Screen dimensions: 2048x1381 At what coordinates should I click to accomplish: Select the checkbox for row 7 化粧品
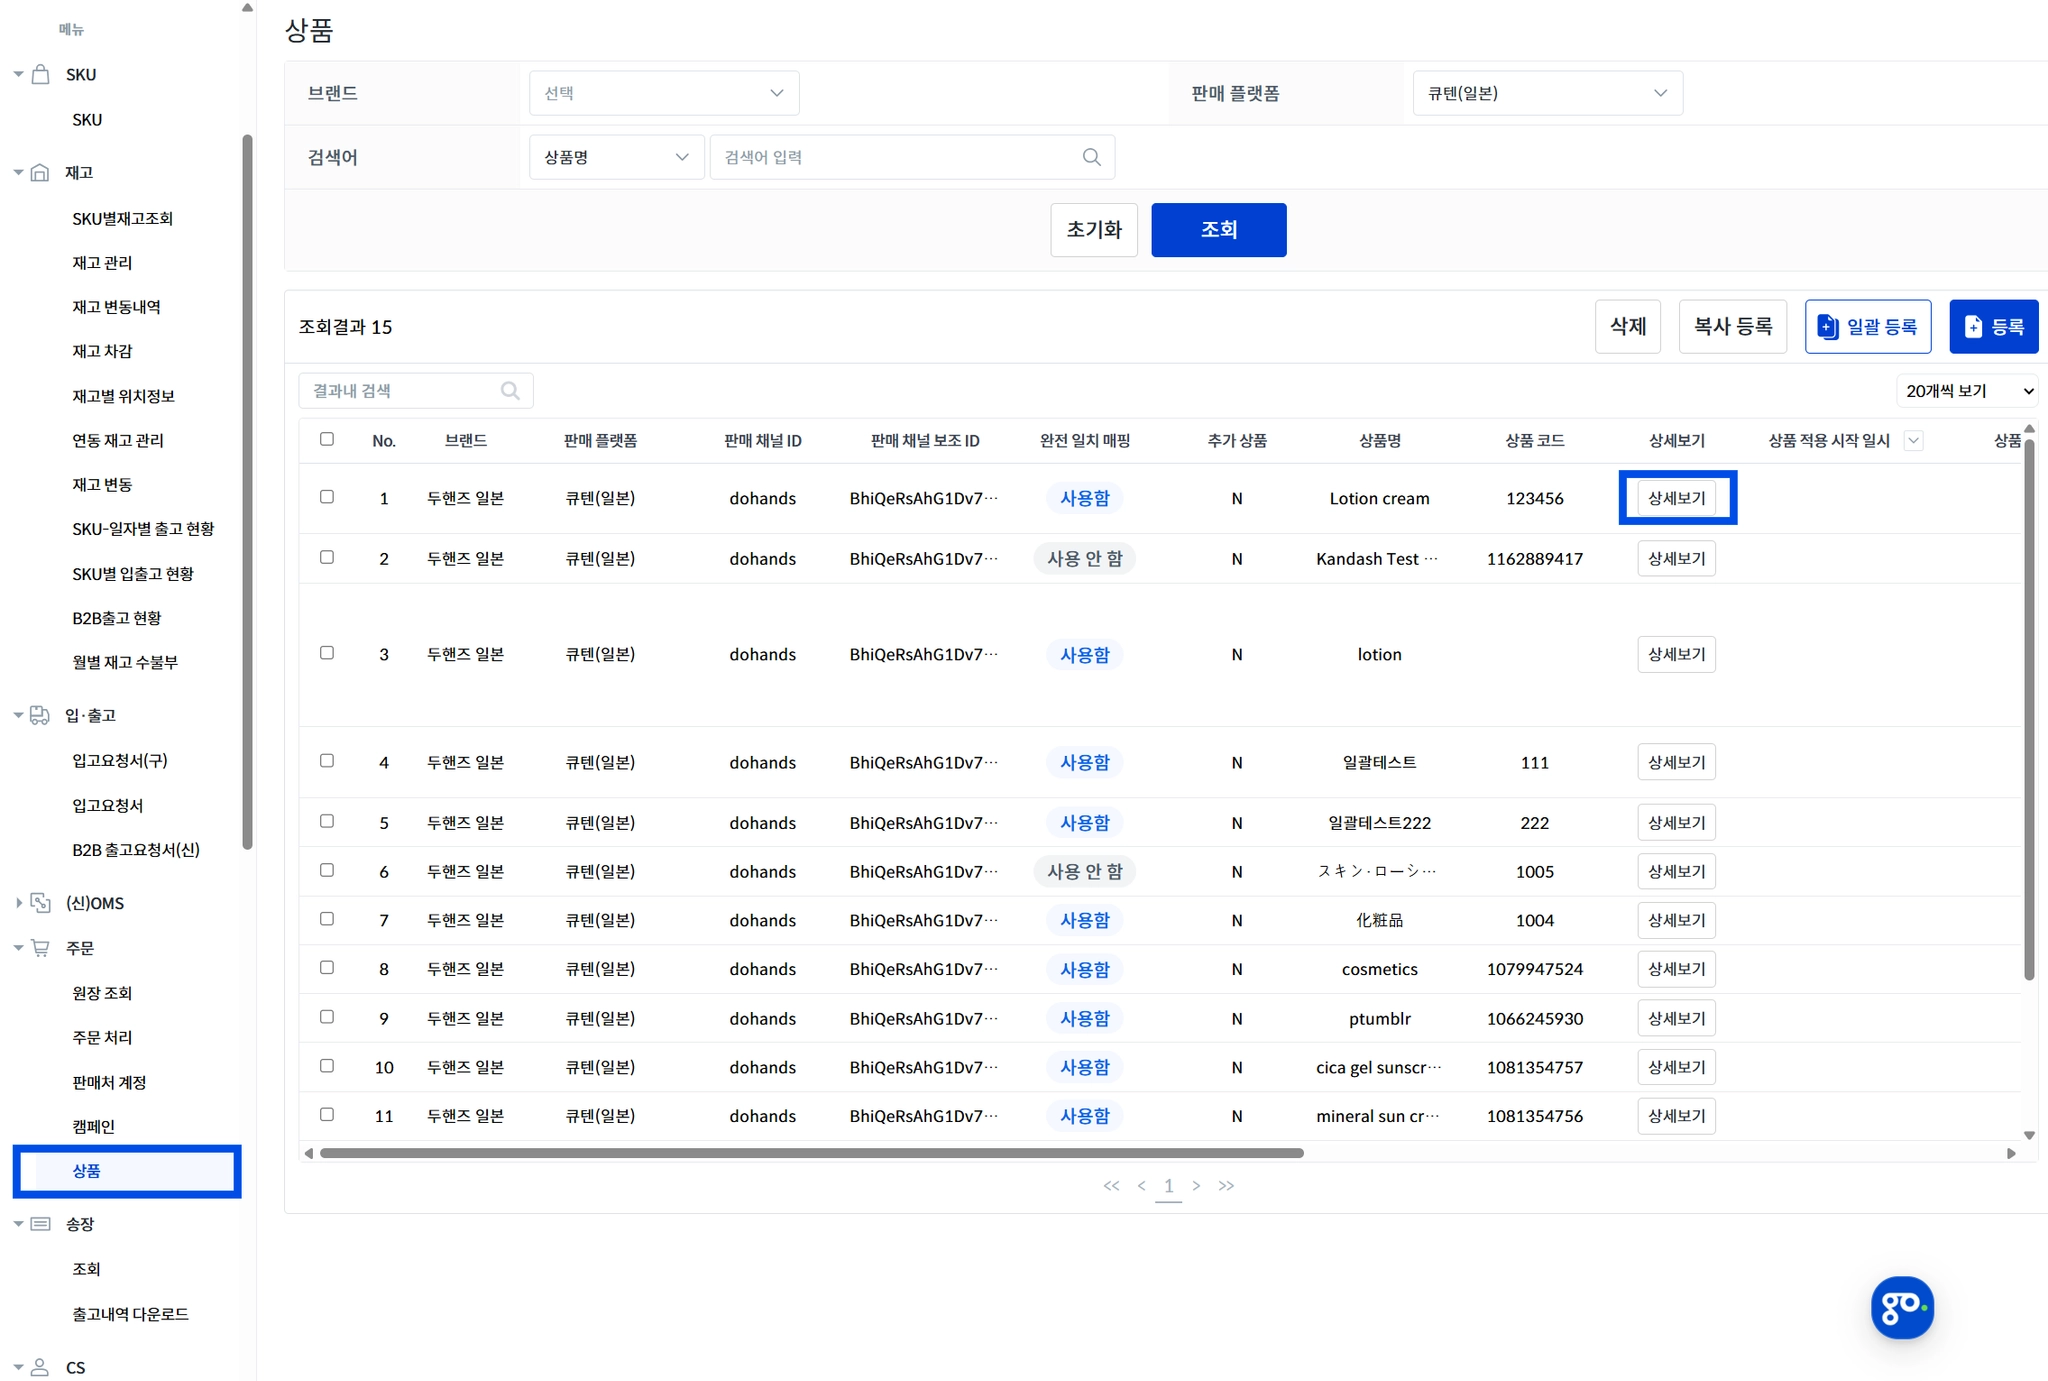click(327, 919)
